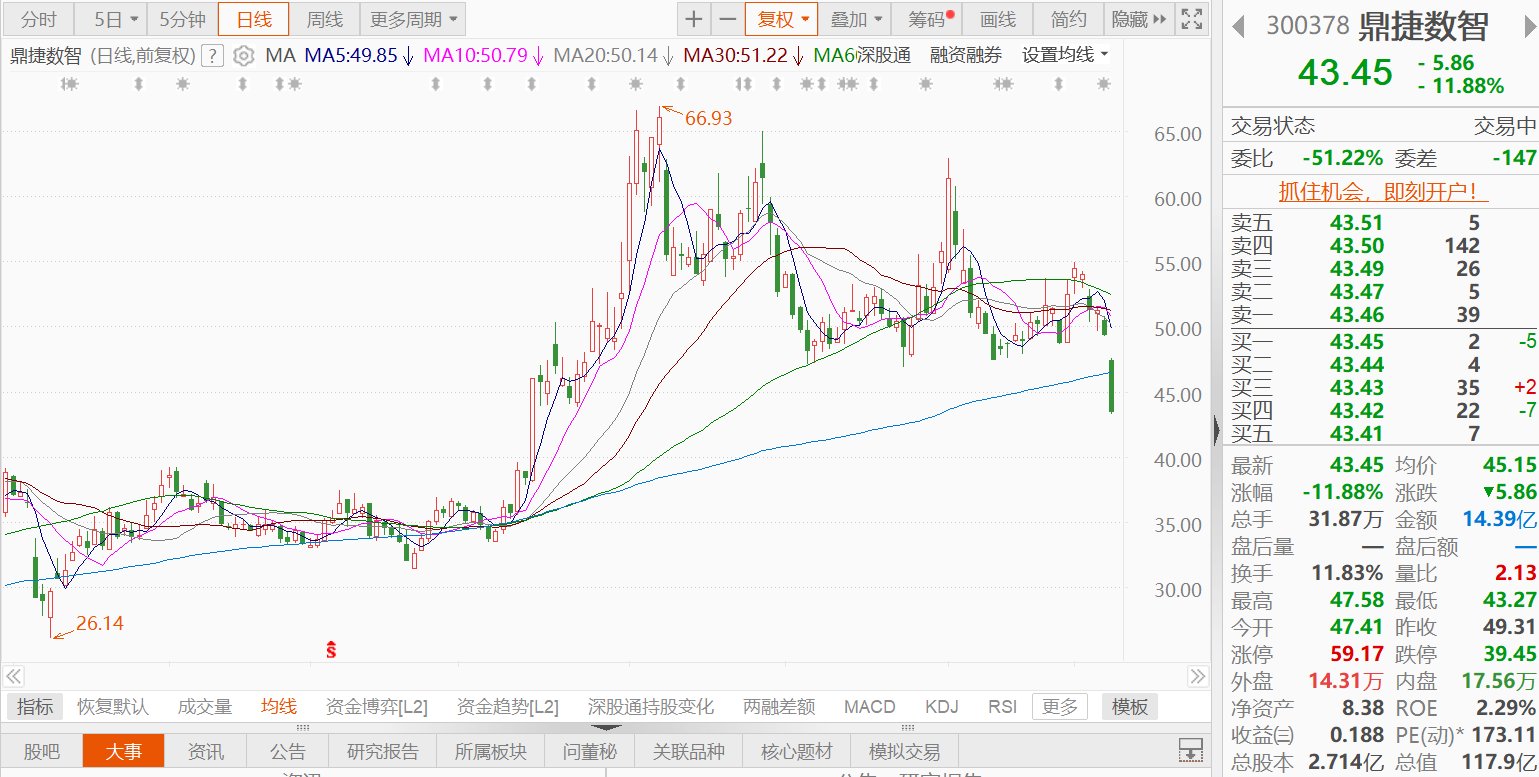This screenshot has width=1539, height=777.
Task: Click the zoom in plus icon
Action: click(693, 19)
